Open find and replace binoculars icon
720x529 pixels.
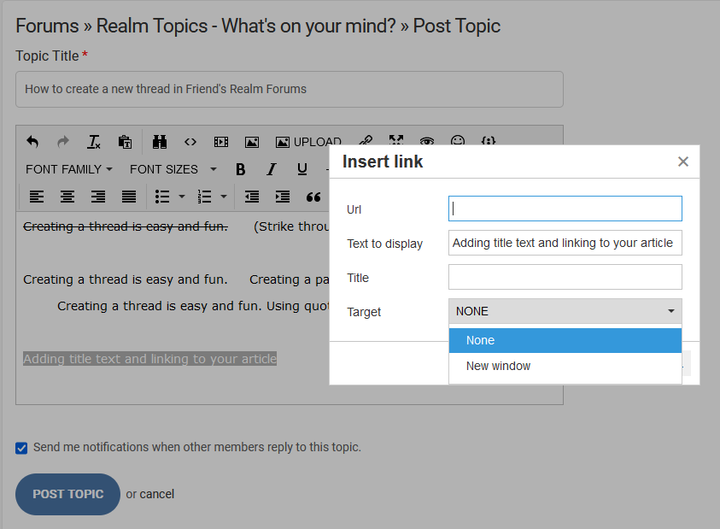pos(160,142)
